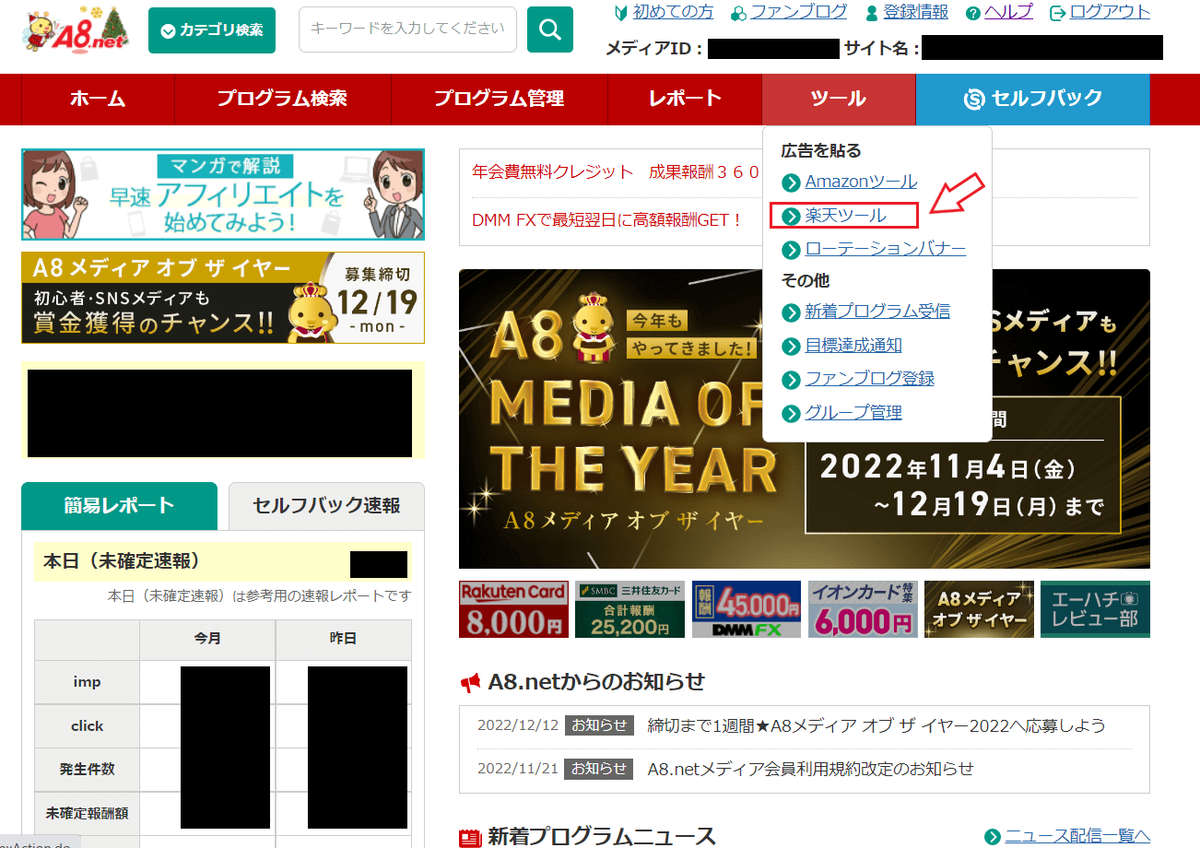Image resolution: width=1200 pixels, height=848 pixels.
Task: Click ヘルプ header link text
Action: (x=1009, y=13)
